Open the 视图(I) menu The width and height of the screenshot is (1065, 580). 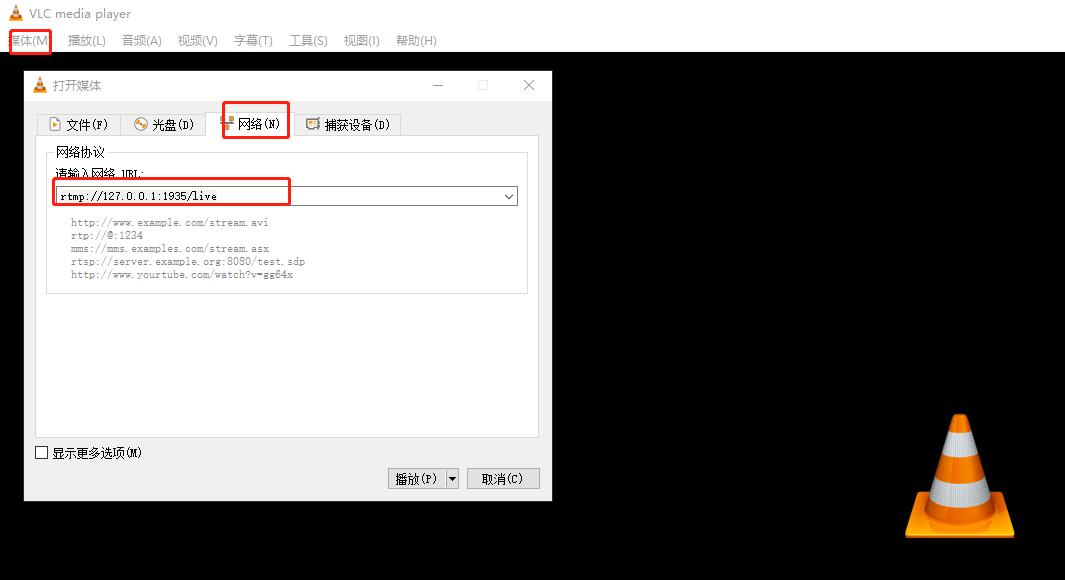[x=361, y=41]
